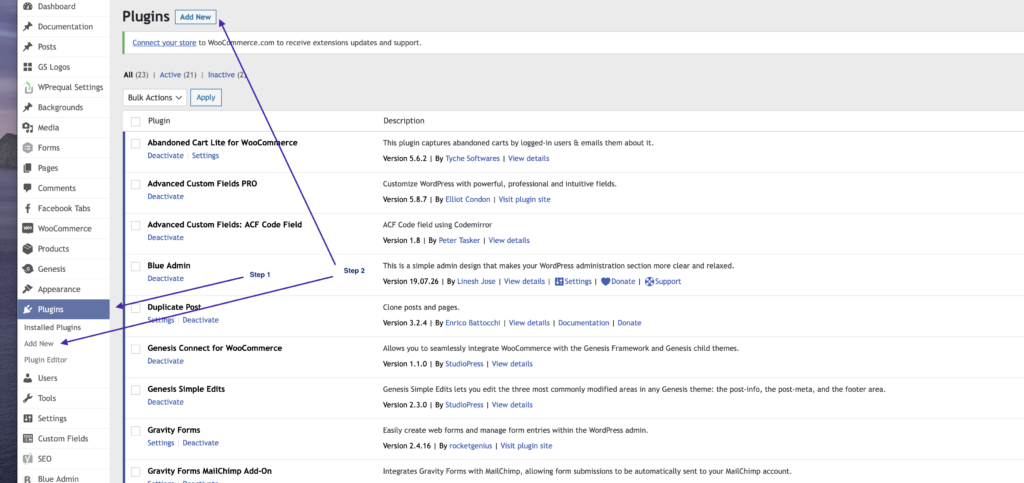Click the Documentation pin icon
Image resolution: width=1024 pixels, height=483 pixels.
[27, 27]
